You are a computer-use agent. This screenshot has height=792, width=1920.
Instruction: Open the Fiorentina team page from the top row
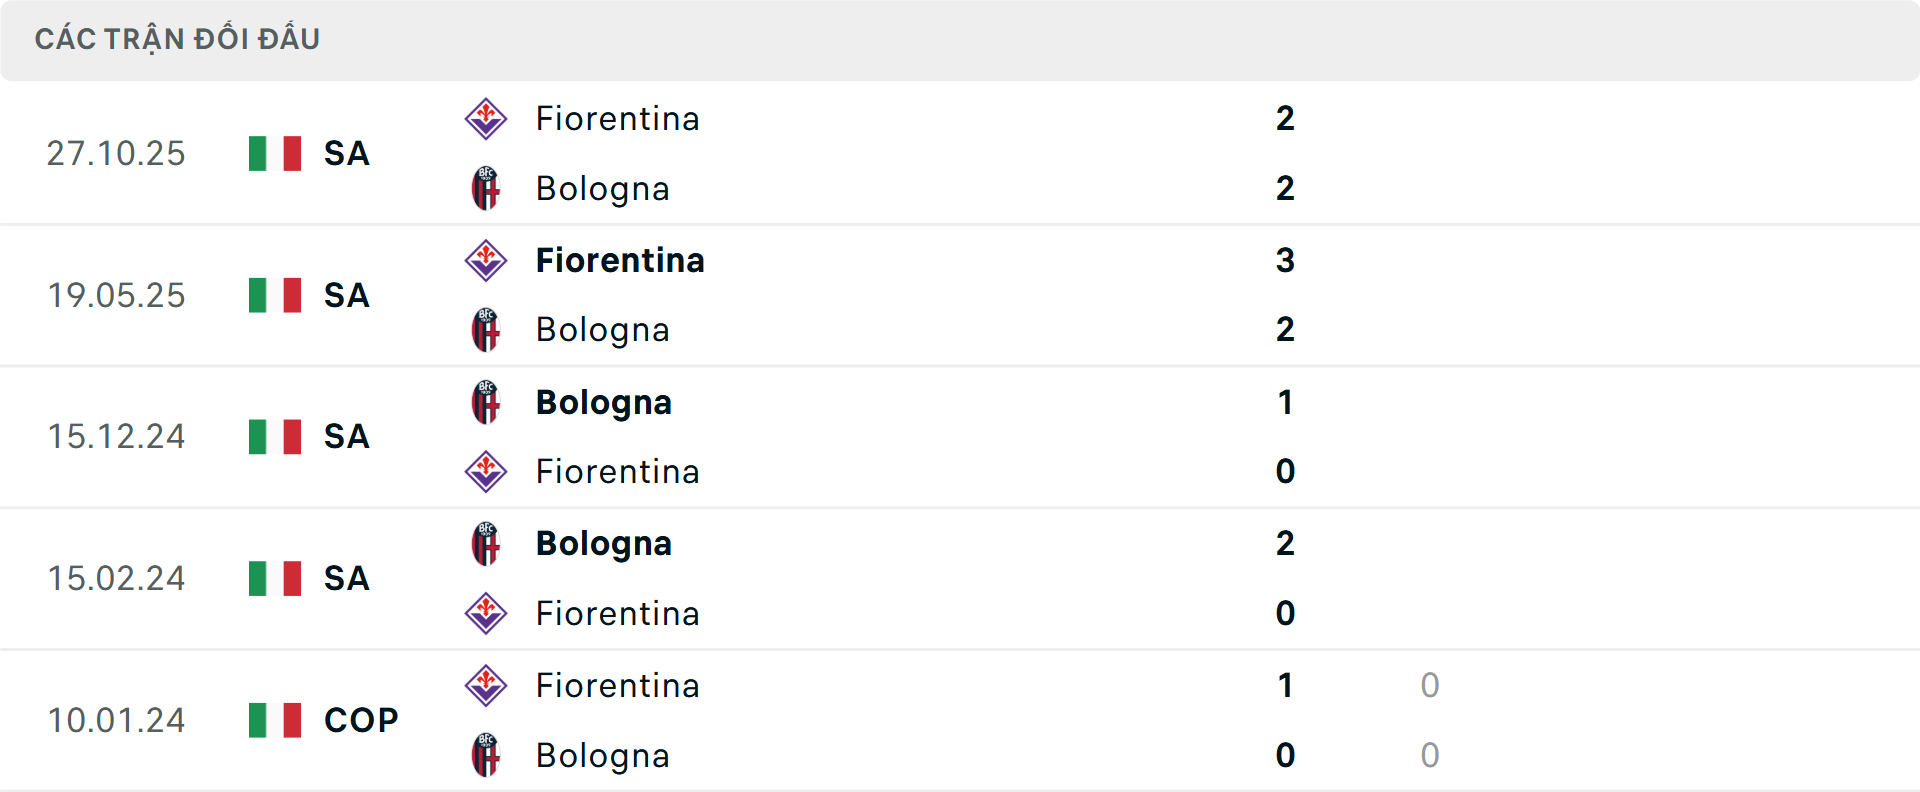(617, 118)
